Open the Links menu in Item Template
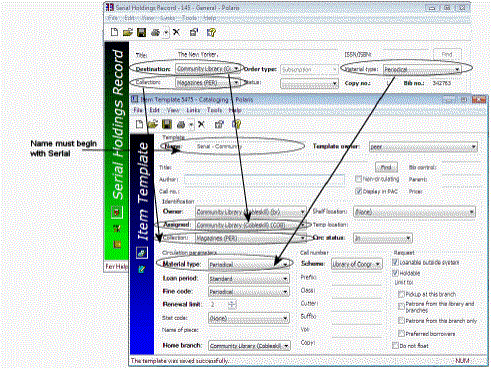The image size is (491, 368). pyautogui.click(x=193, y=110)
